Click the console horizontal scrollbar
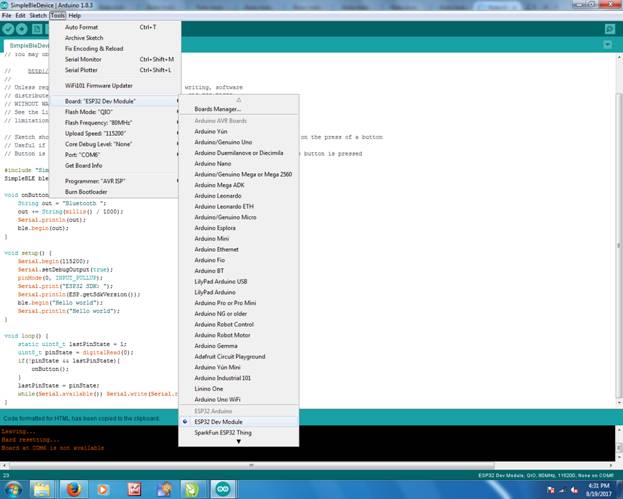 252,465
